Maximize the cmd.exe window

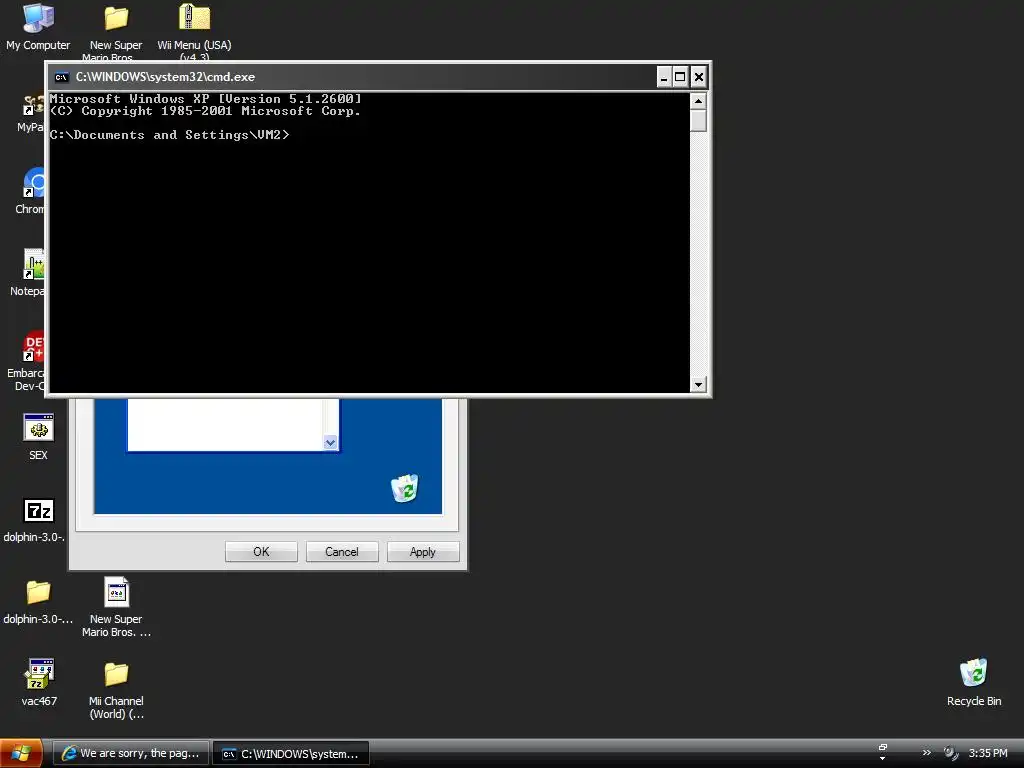coord(680,77)
